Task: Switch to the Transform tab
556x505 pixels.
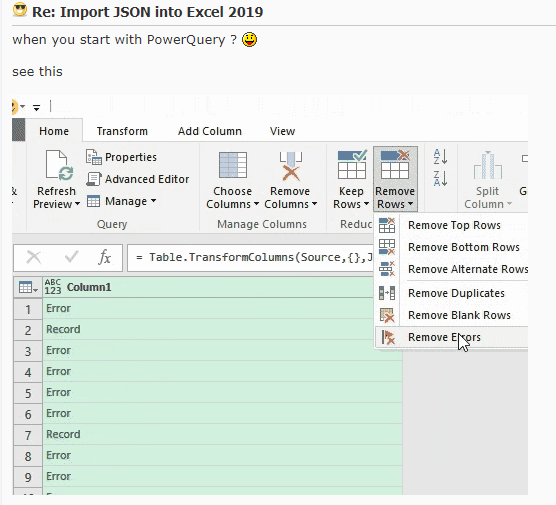Action: tap(122, 131)
